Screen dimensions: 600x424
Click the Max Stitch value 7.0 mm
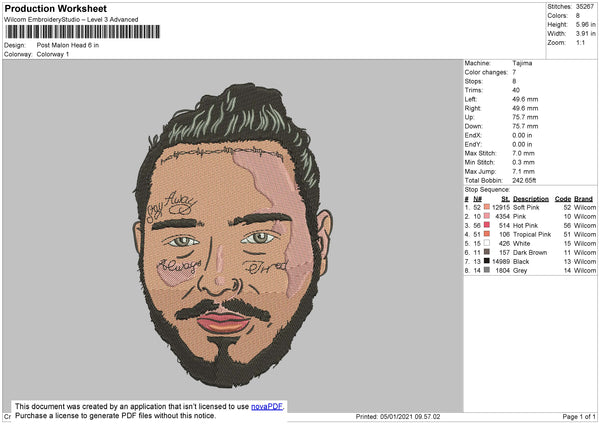click(523, 153)
